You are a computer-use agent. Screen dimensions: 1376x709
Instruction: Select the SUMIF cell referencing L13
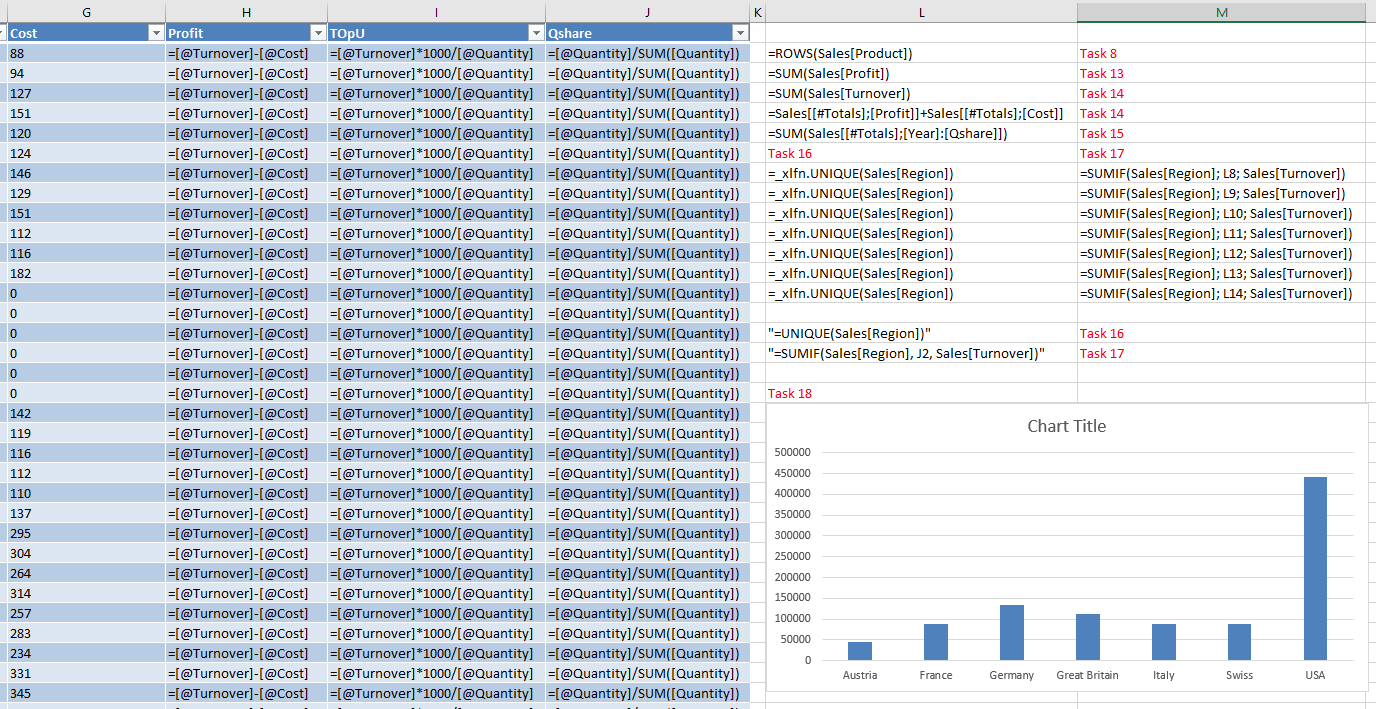(1221, 273)
